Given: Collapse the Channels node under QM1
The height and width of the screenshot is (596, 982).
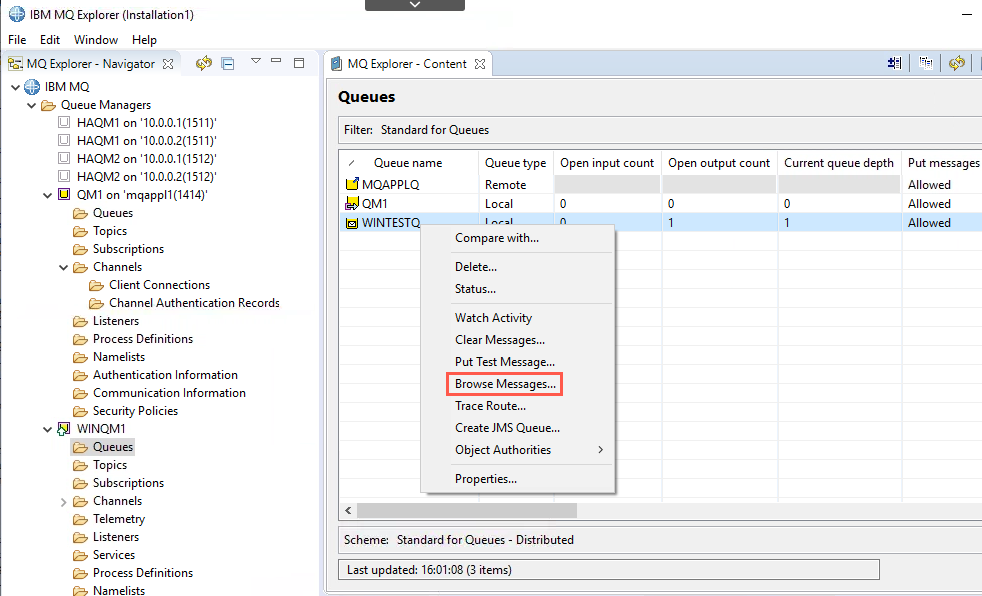Looking at the screenshot, I should (x=63, y=267).
